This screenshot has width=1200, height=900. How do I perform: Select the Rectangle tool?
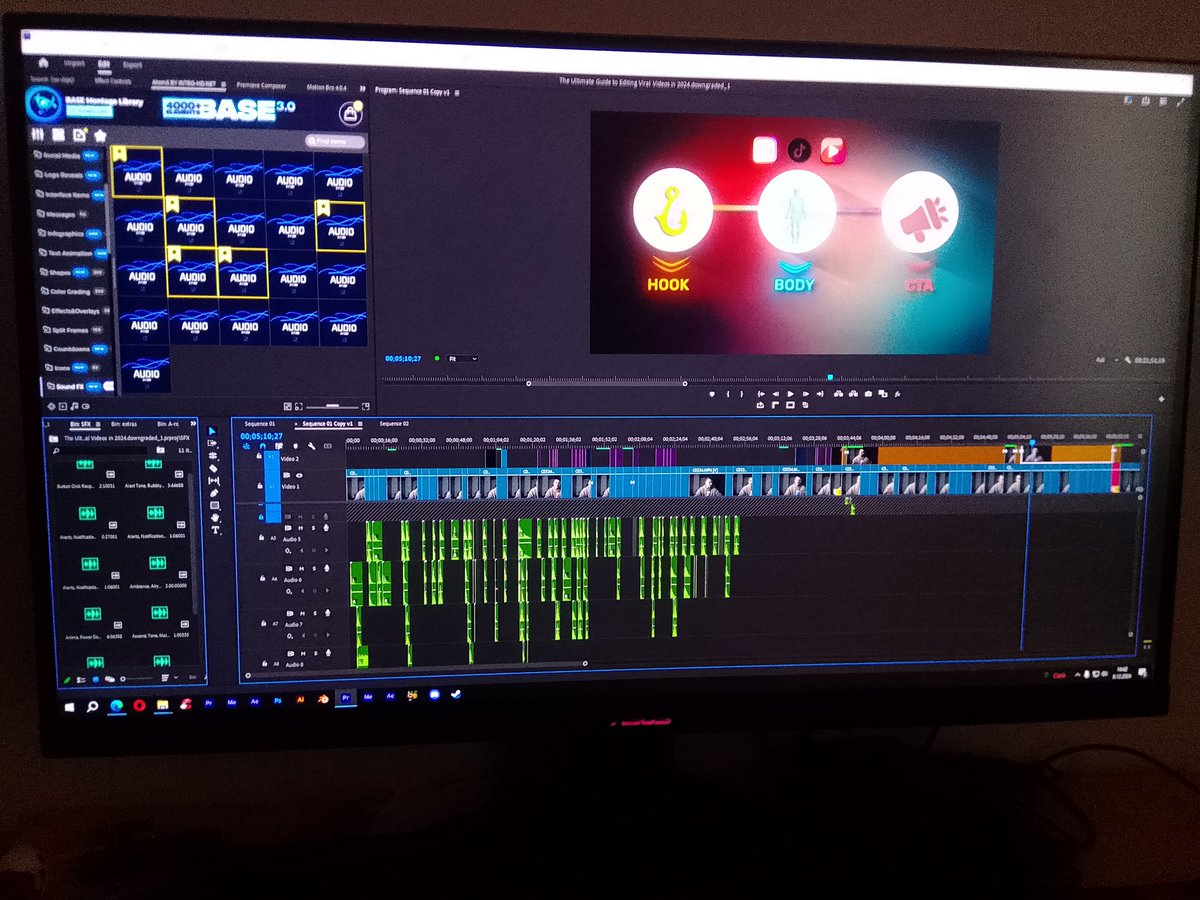[213, 505]
